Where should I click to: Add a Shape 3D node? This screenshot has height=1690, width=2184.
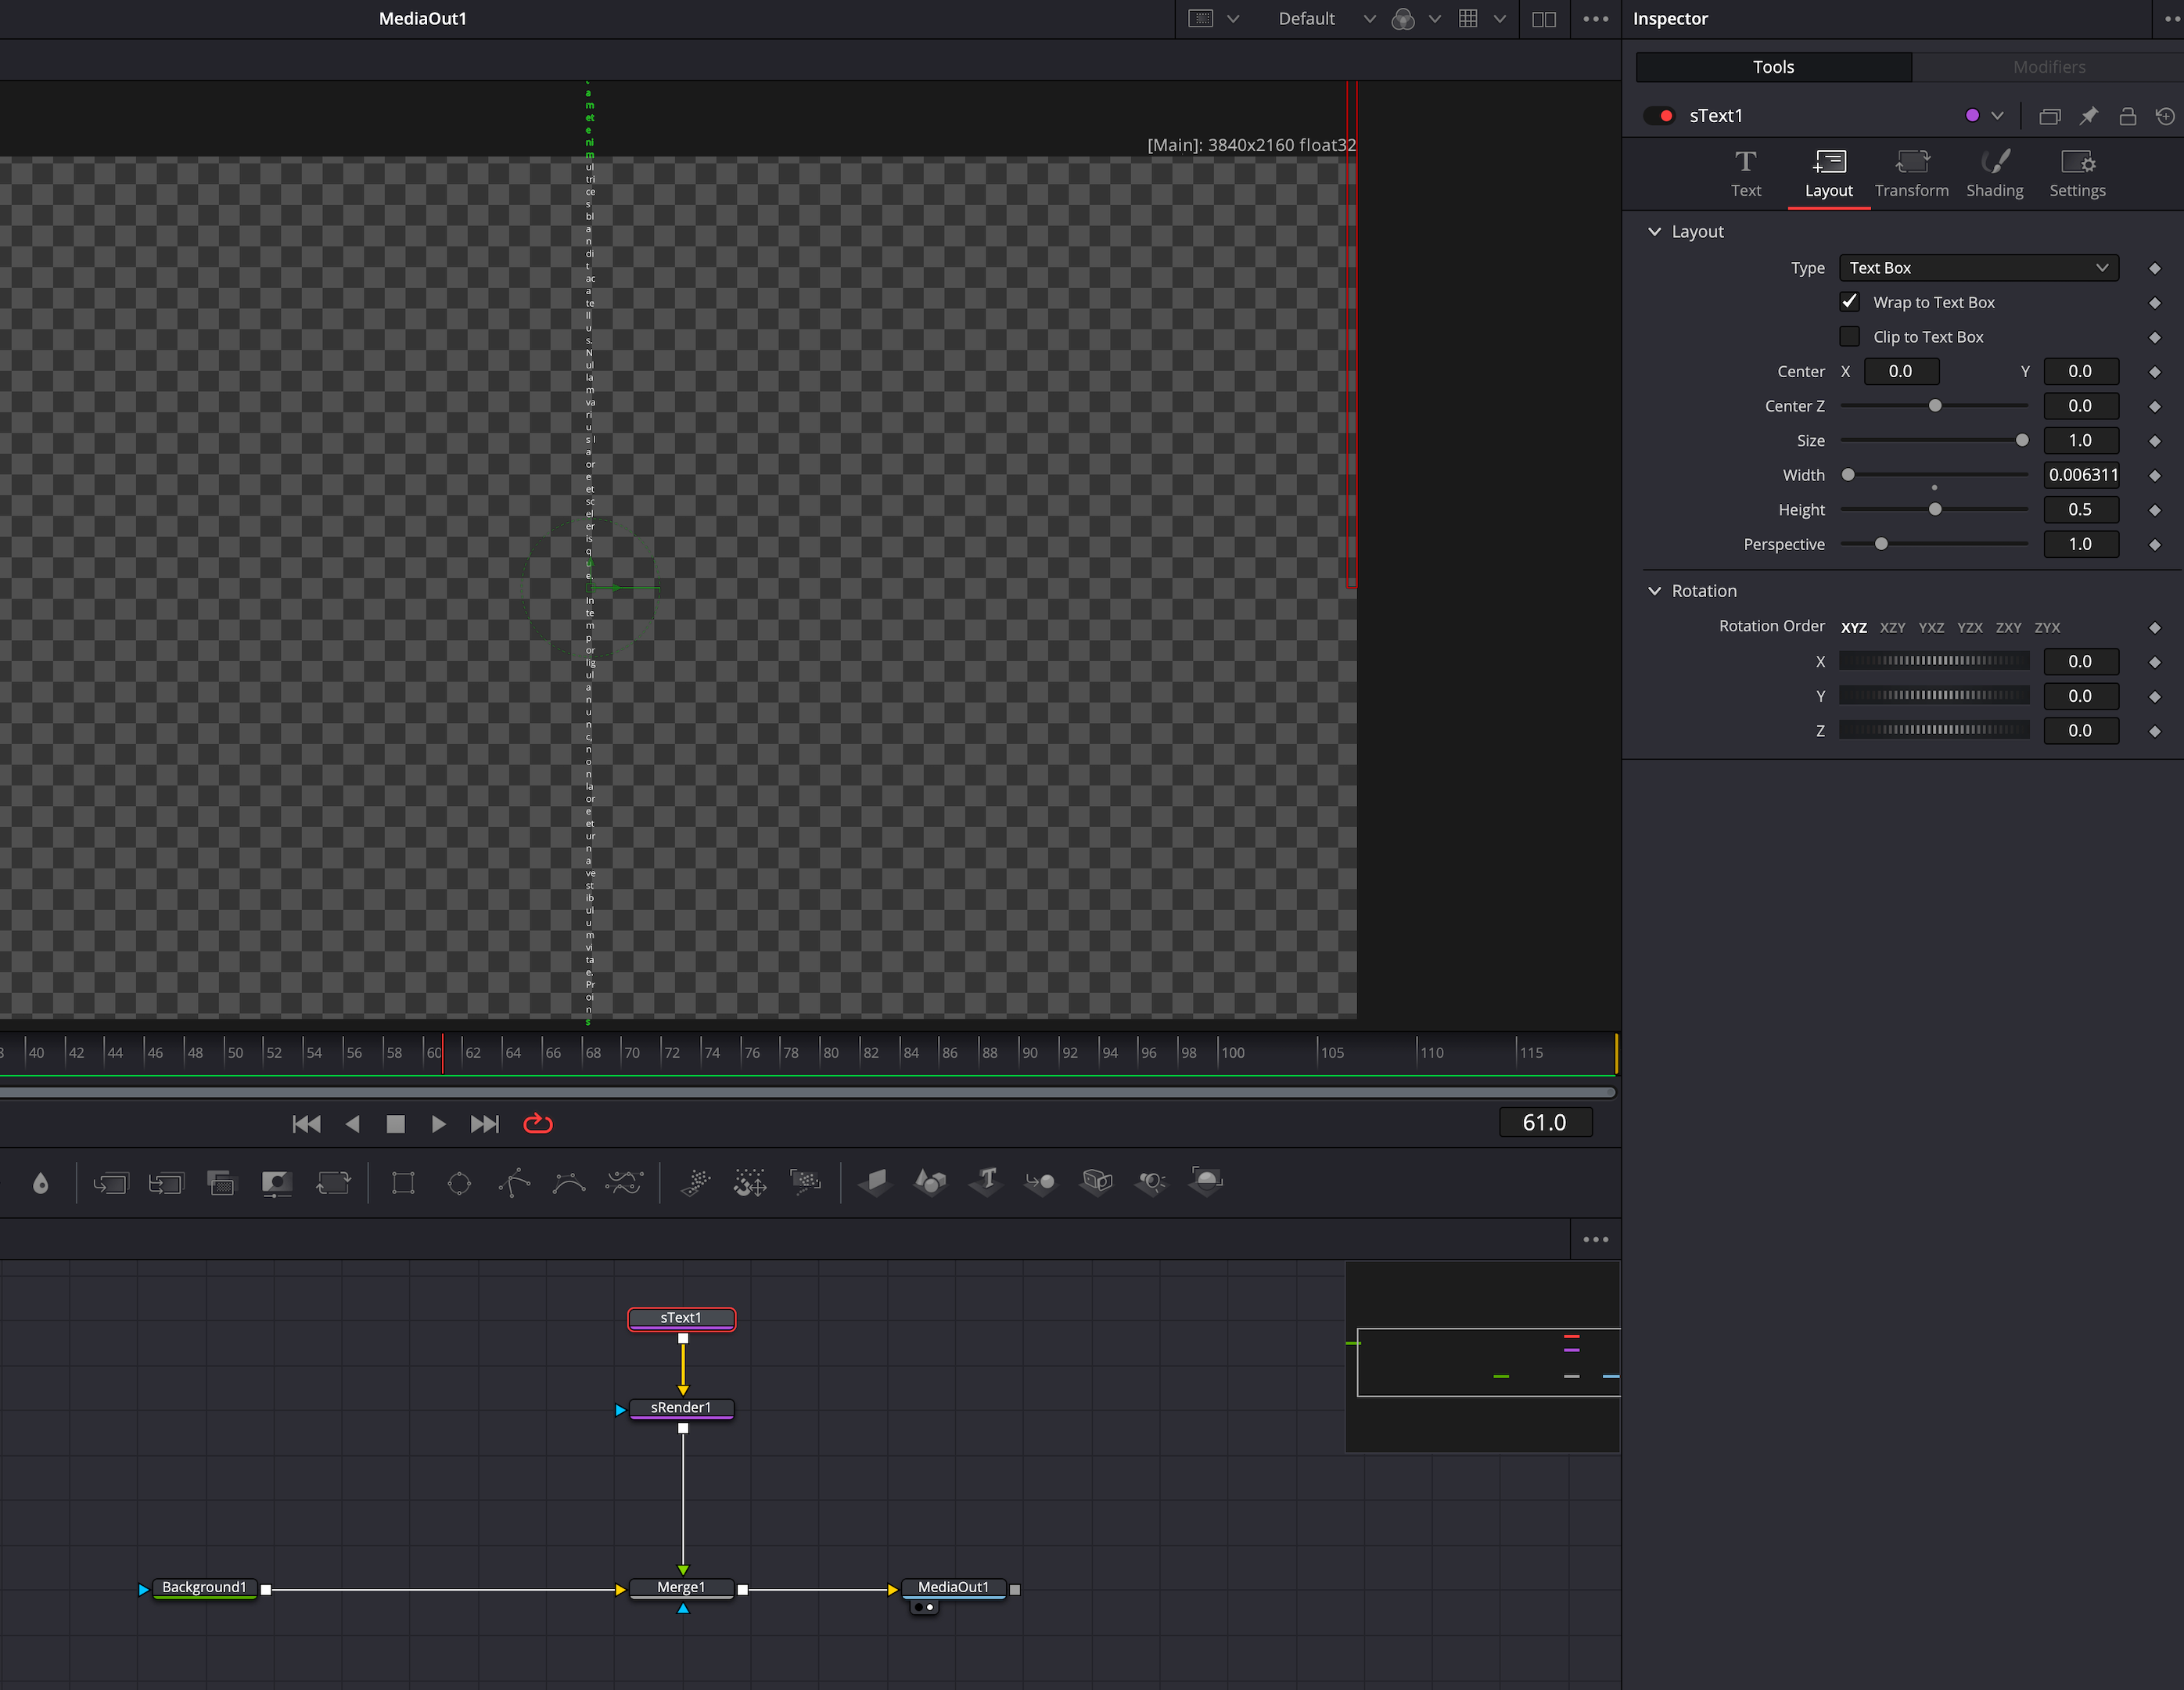930,1182
